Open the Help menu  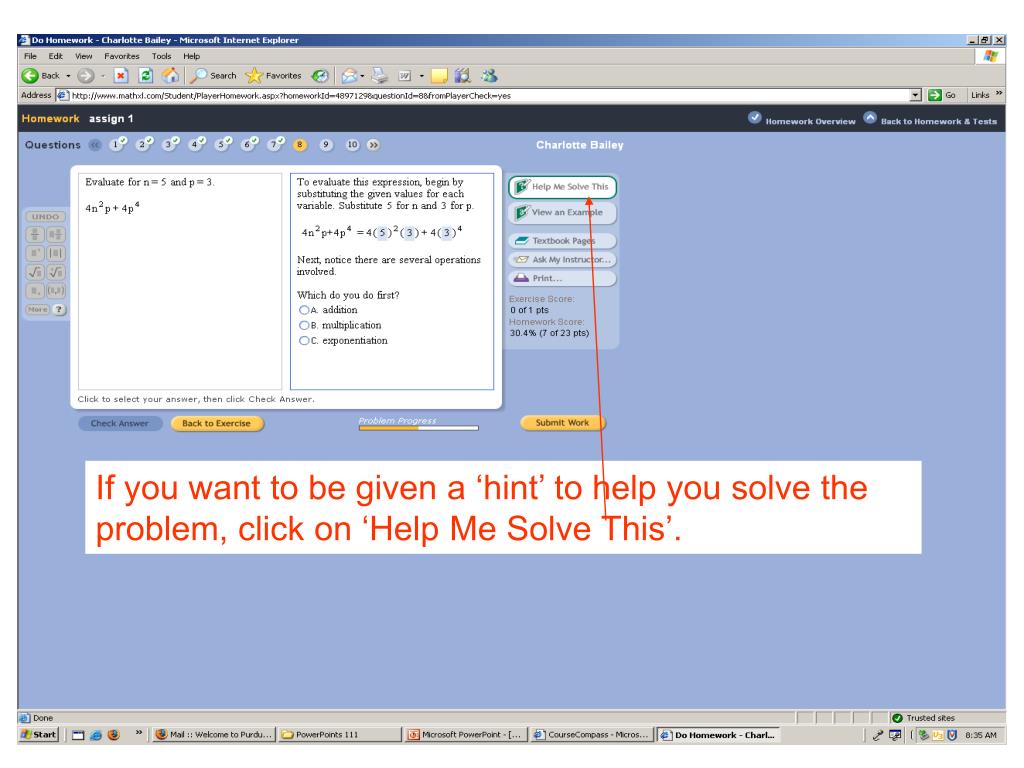pos(191,56)
